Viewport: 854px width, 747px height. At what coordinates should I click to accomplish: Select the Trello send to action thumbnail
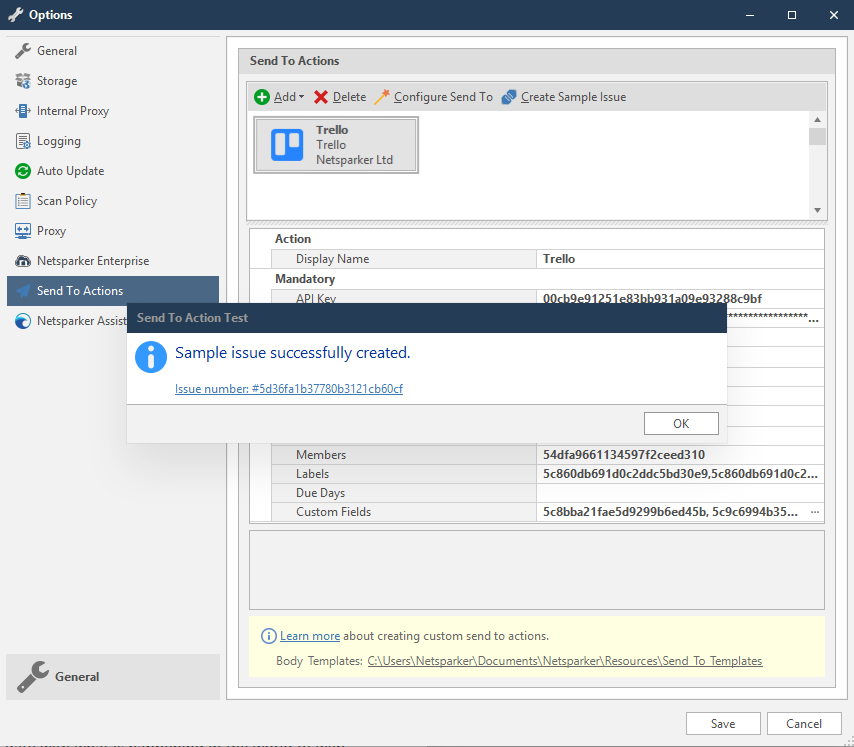coord(336,144)
